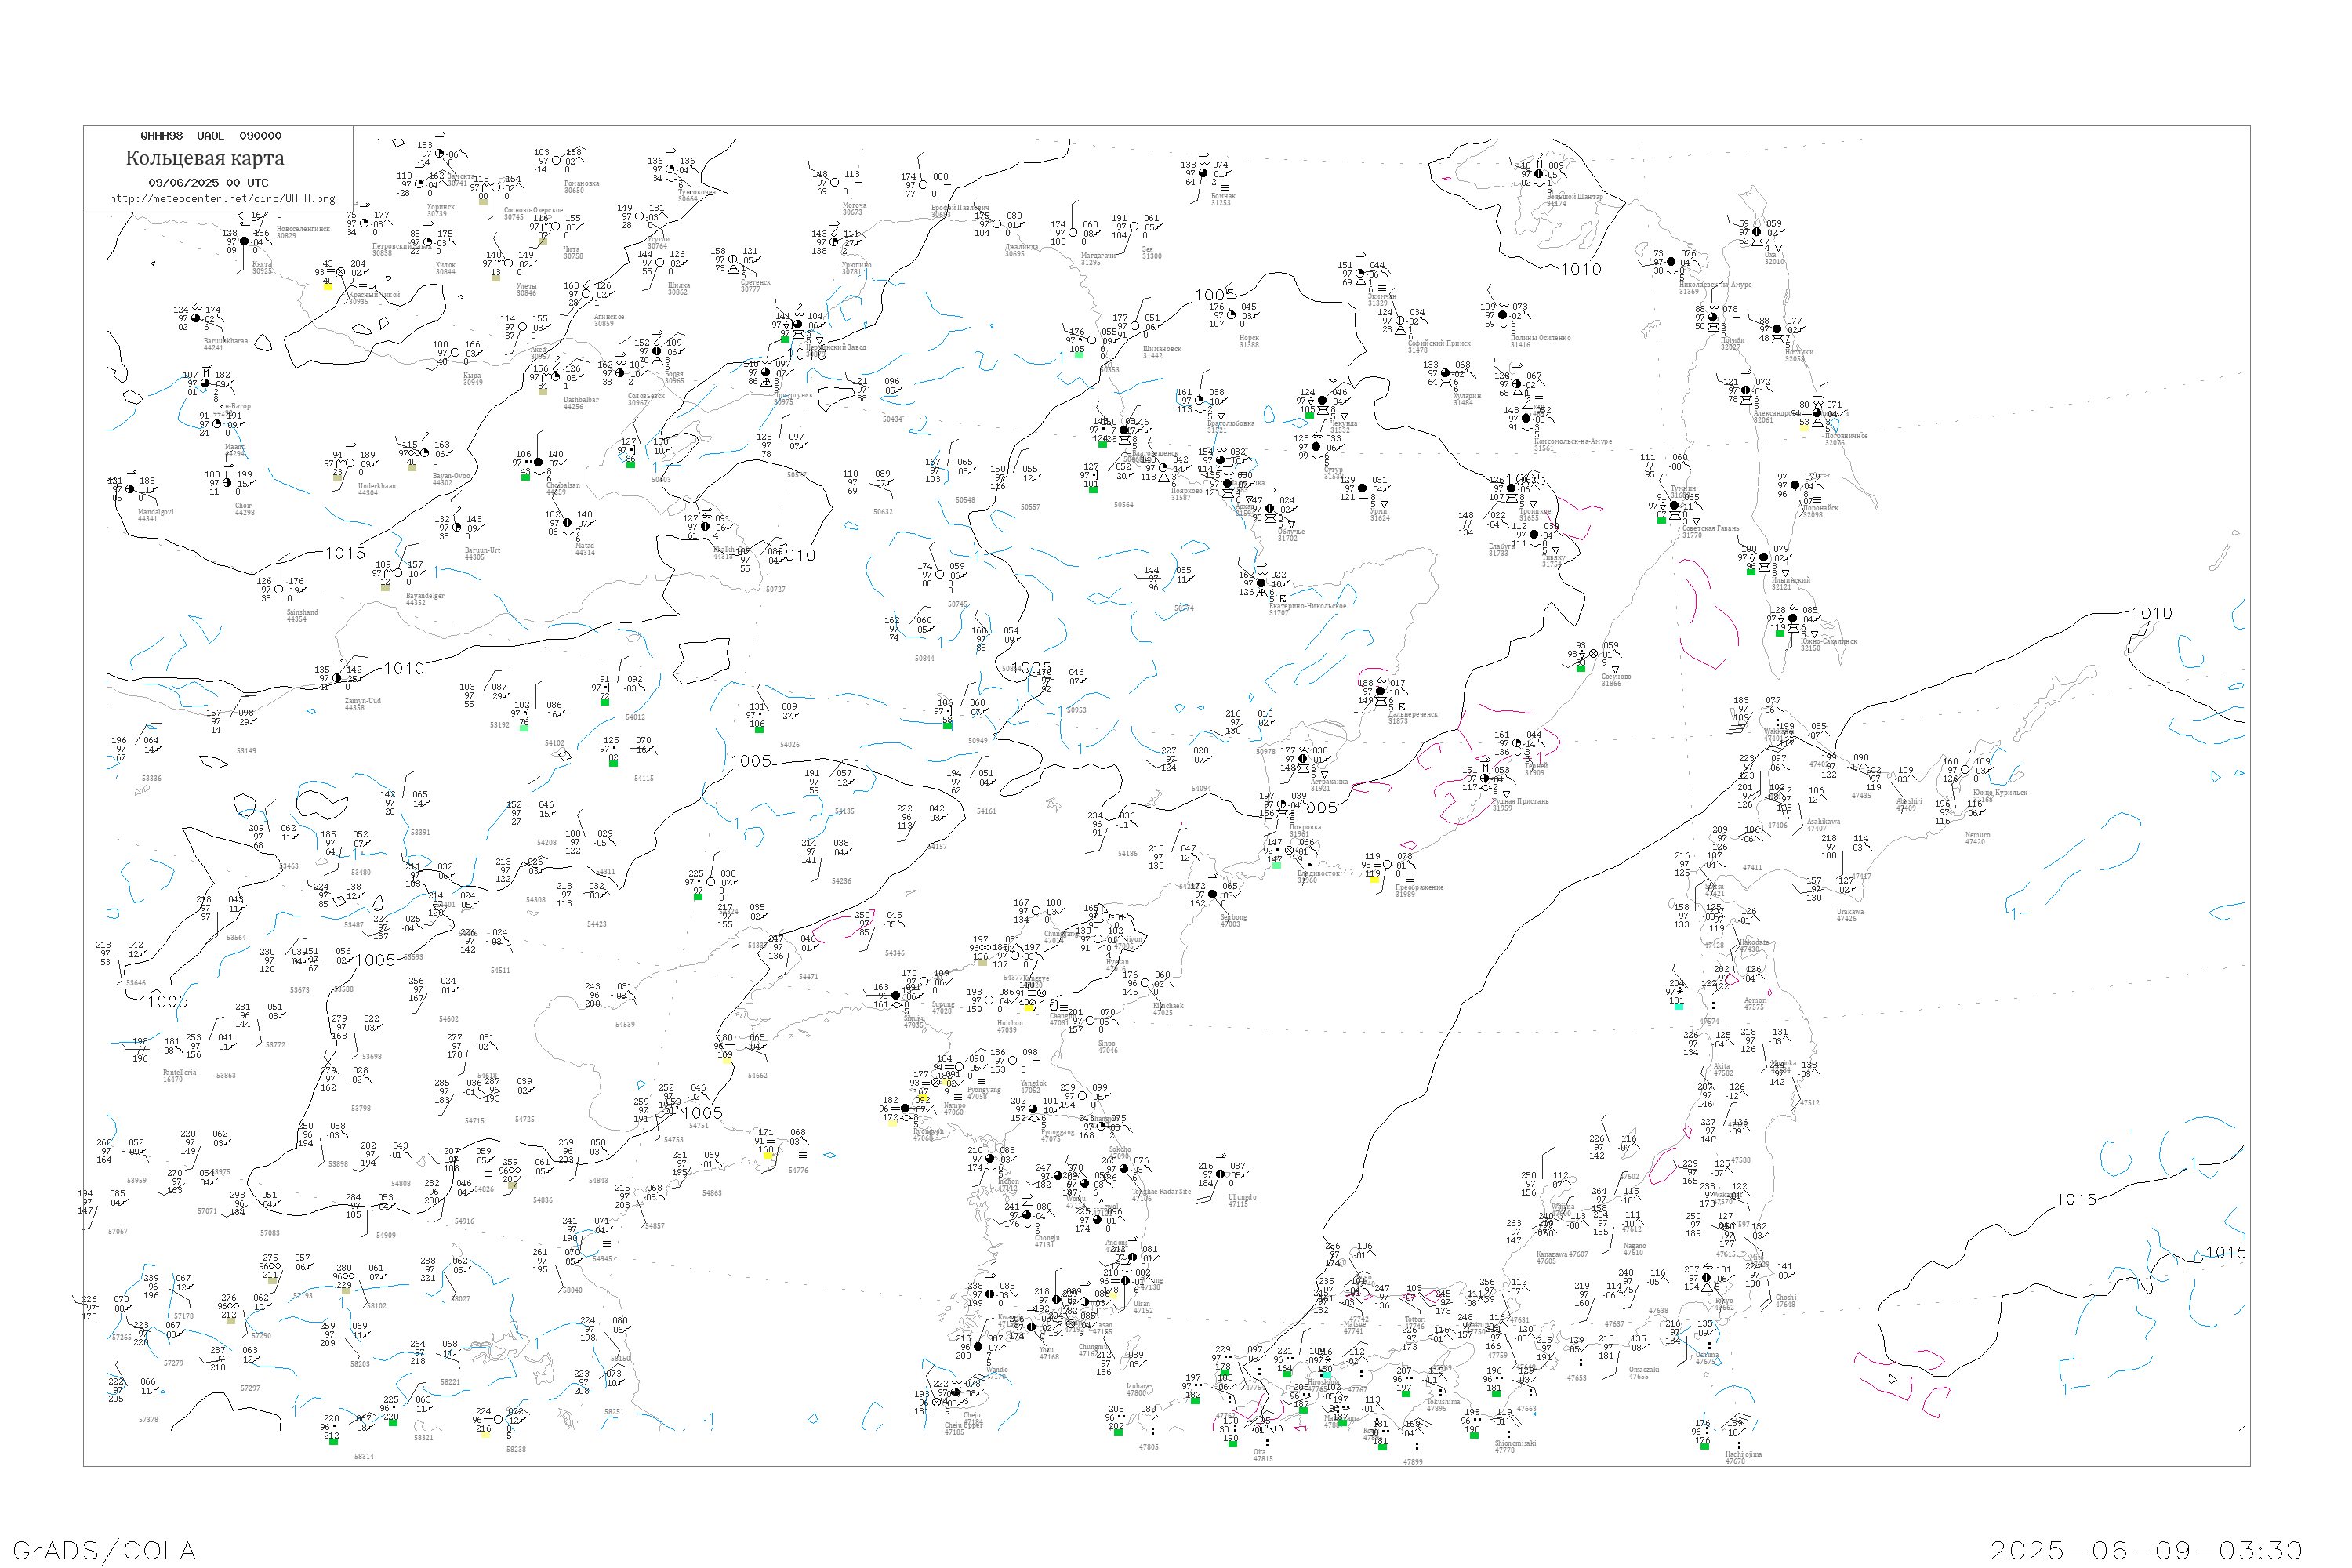Image resolution: width=2352 pixels, height=1568 pixels.
Task: Click the Южно-Сахалинск station circle
Action: [x=1792, y=618]
